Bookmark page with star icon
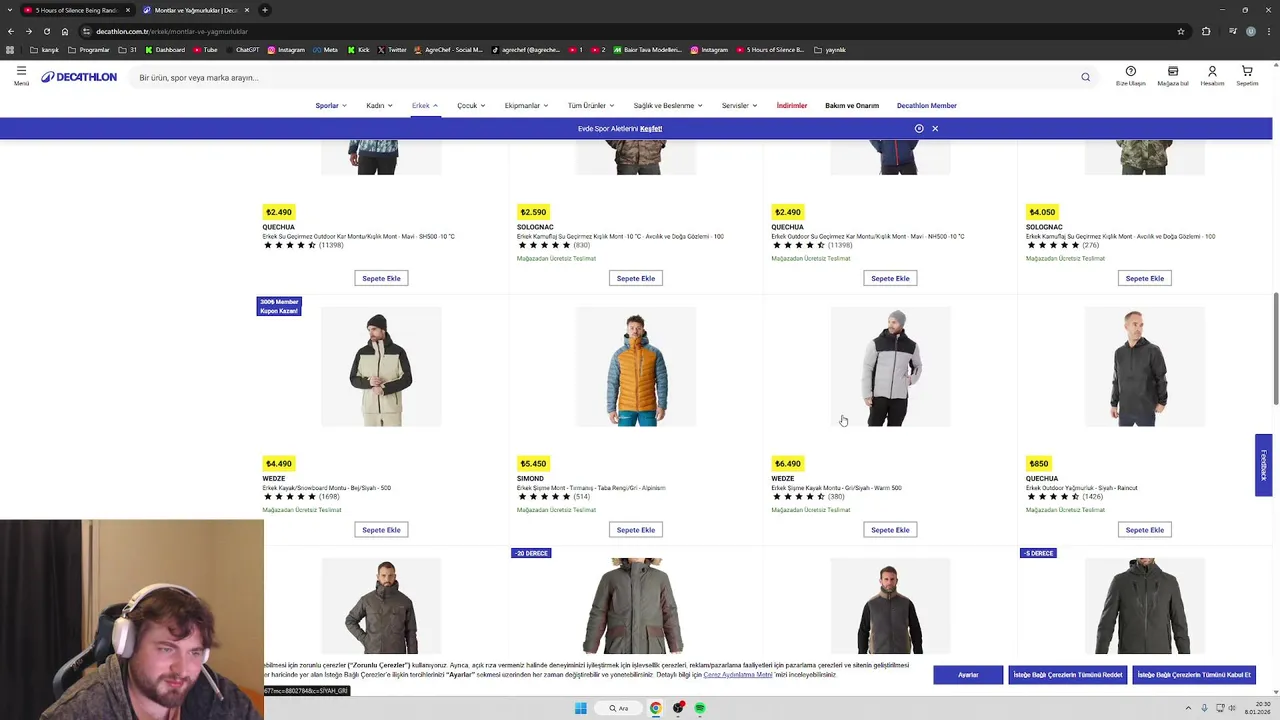1280x720 pixels. click(1181, 31)
